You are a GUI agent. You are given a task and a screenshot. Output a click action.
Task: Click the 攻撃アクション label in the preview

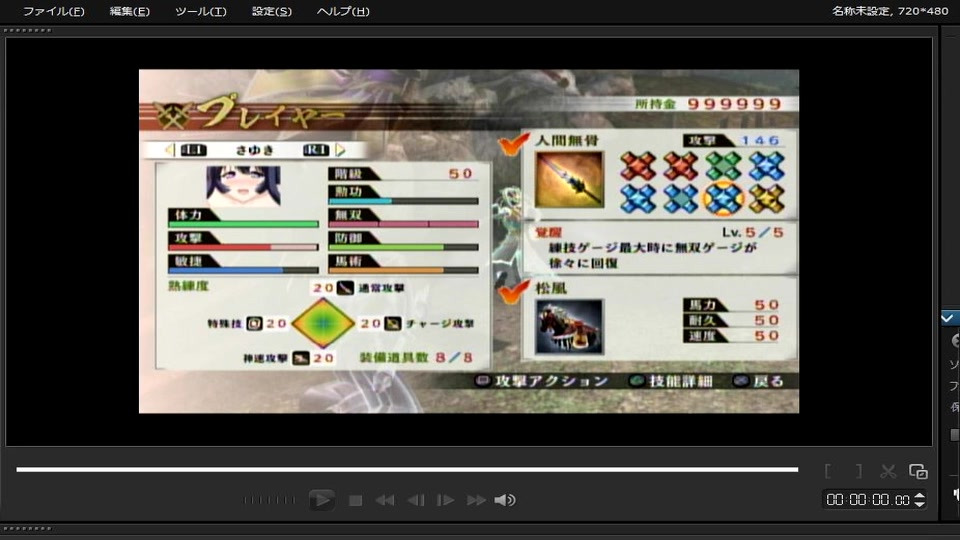551,381
